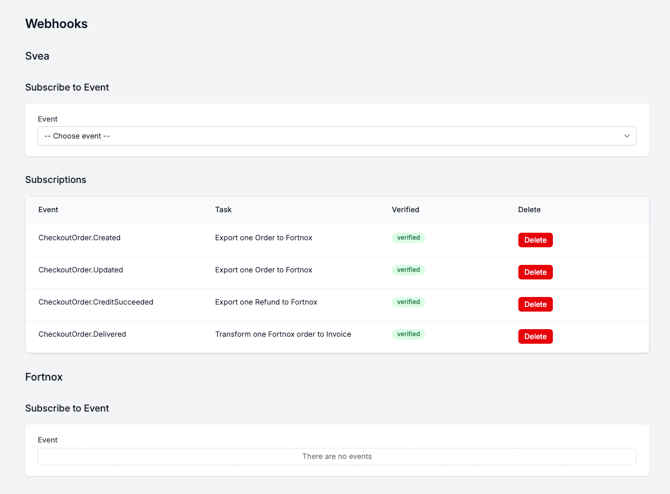Delete the CheckoutOrder.CreditSucceeded subscription
670x494 pixels.
point(535,304)
